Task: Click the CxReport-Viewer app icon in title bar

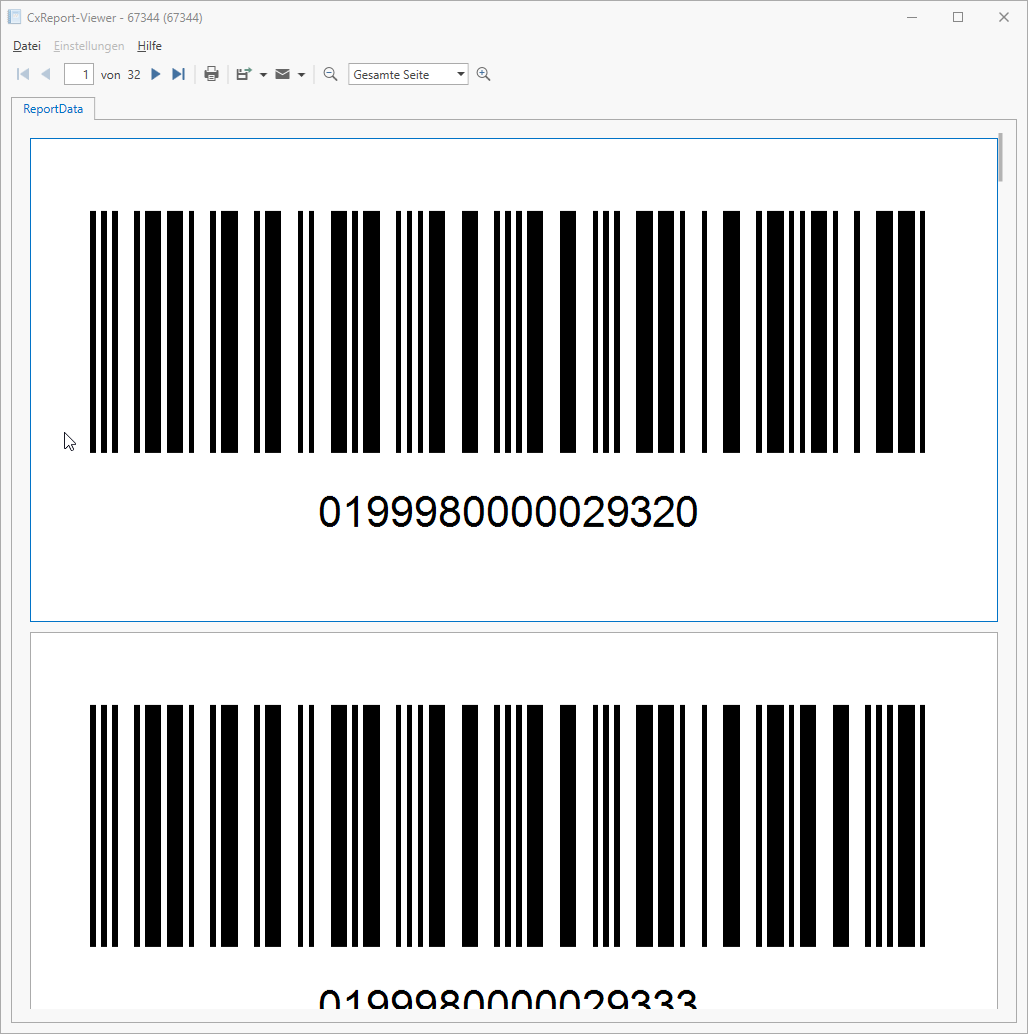Action: (15, 17)
